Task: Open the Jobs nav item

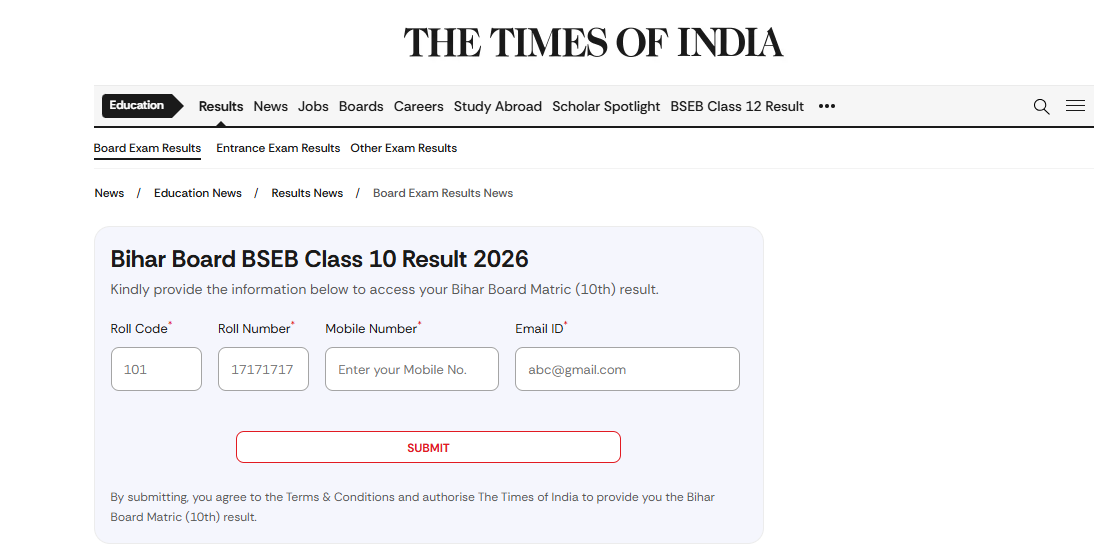Action: coord(313,106)
